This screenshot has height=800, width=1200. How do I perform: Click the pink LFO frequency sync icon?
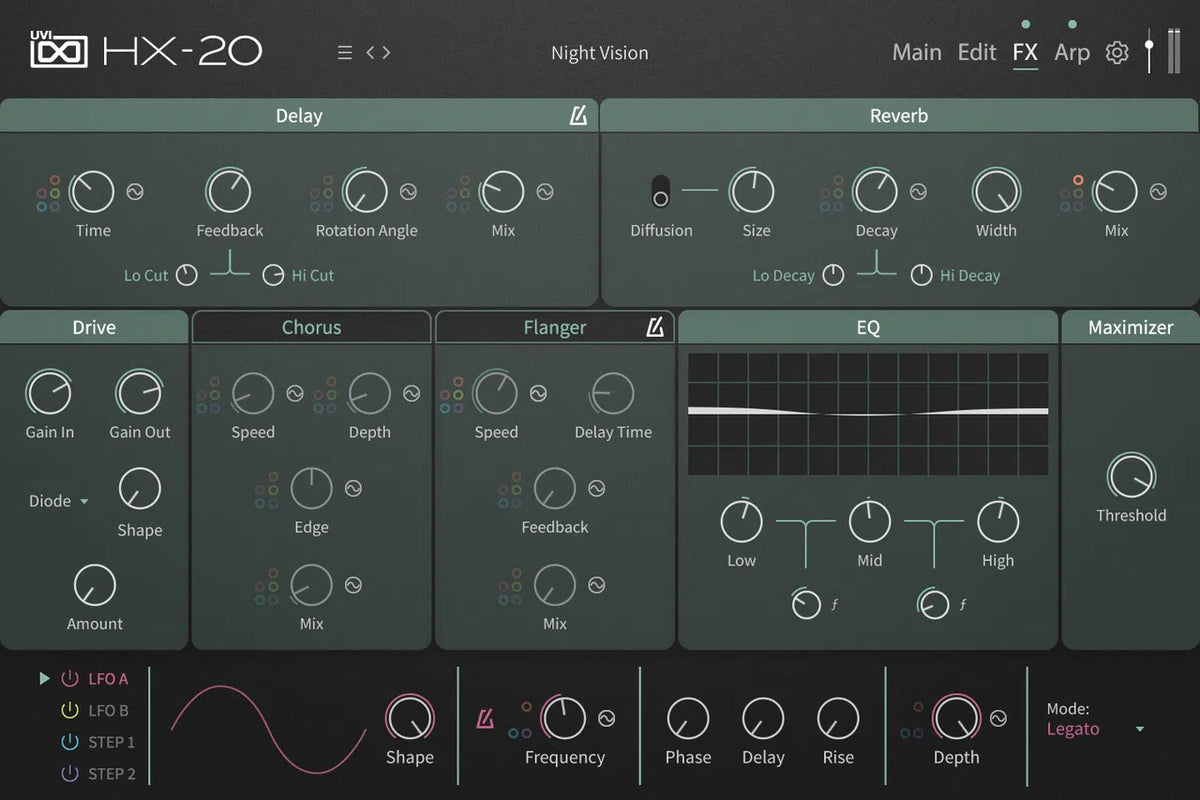[486, 718]
